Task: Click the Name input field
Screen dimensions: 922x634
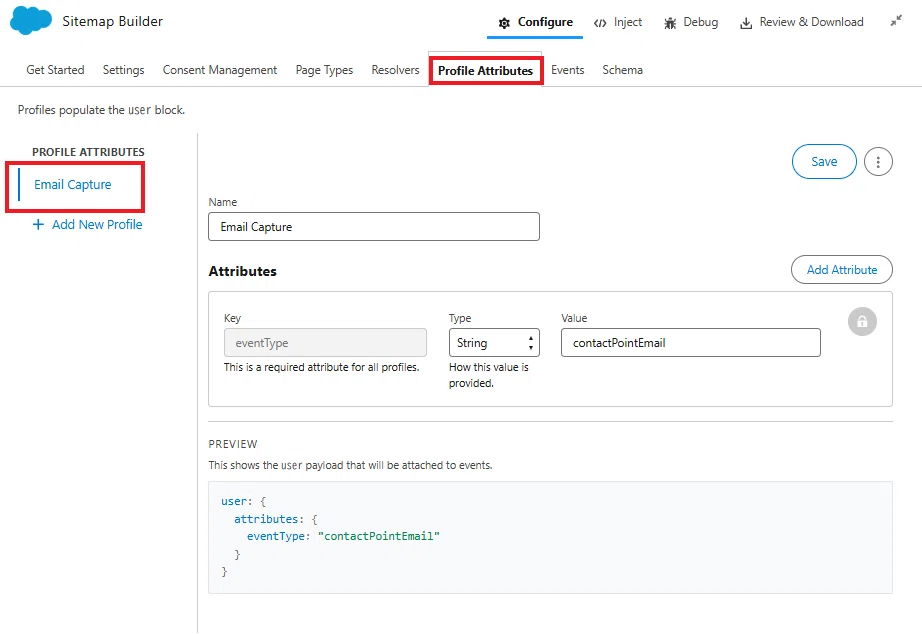Action: coord(374,227)
